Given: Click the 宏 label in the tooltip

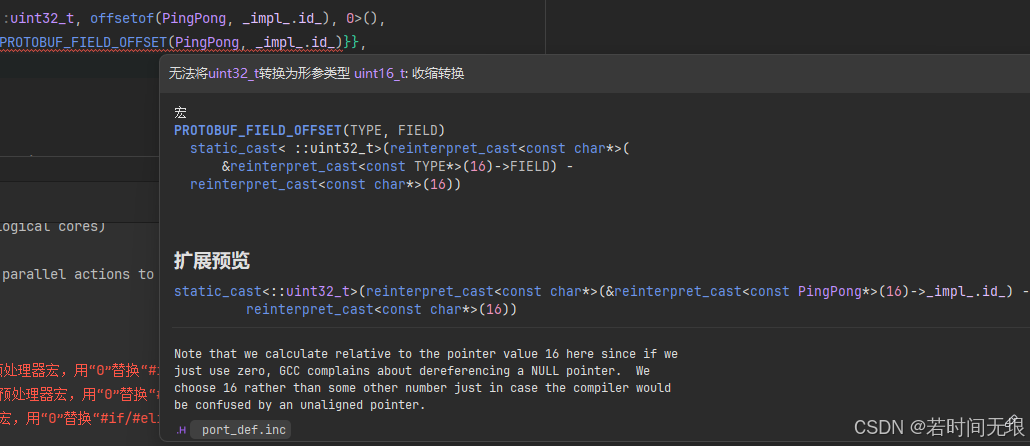Looking at the screenshot, I should pyautogui.click(x=180, y=112).
